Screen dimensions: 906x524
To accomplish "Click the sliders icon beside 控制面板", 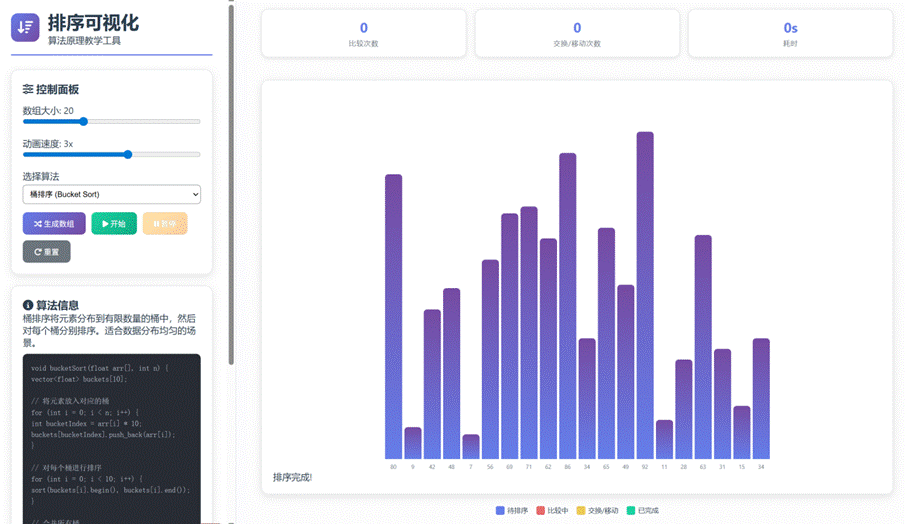I will click(x=28, y=89).
